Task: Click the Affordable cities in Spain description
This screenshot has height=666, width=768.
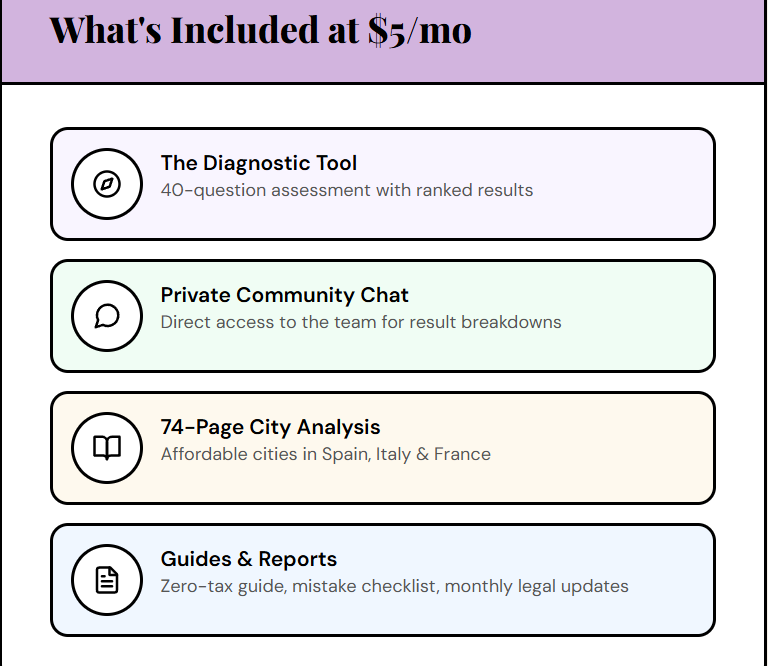Action: (325, 454)
